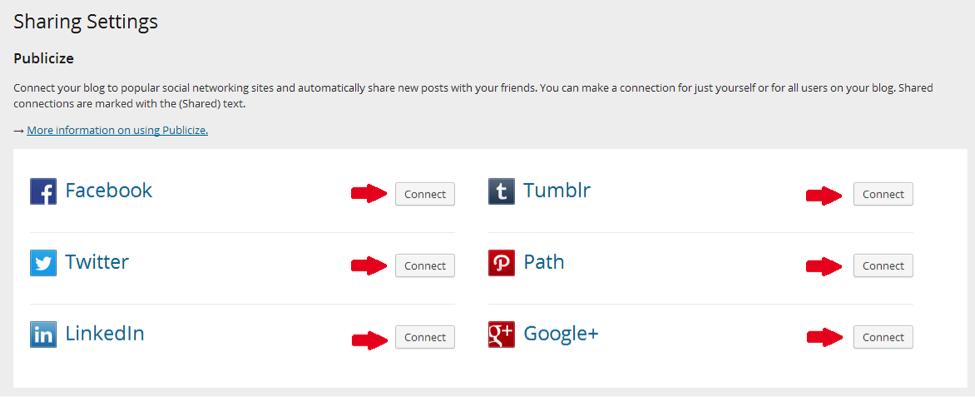This screenshot has width=975, height=397.
Task: Click the Facebook logo icon
Action: click(44, 192)
